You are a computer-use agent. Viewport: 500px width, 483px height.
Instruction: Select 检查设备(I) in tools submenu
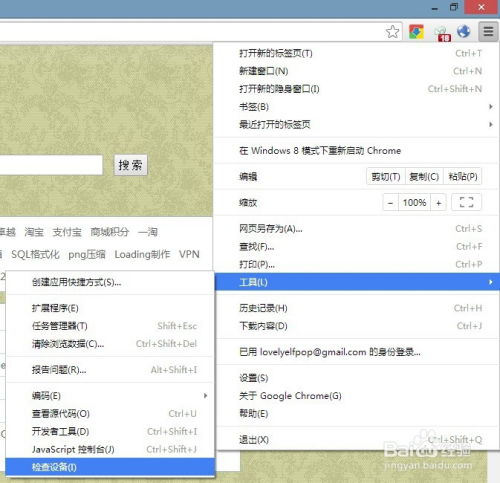point(110,467)
